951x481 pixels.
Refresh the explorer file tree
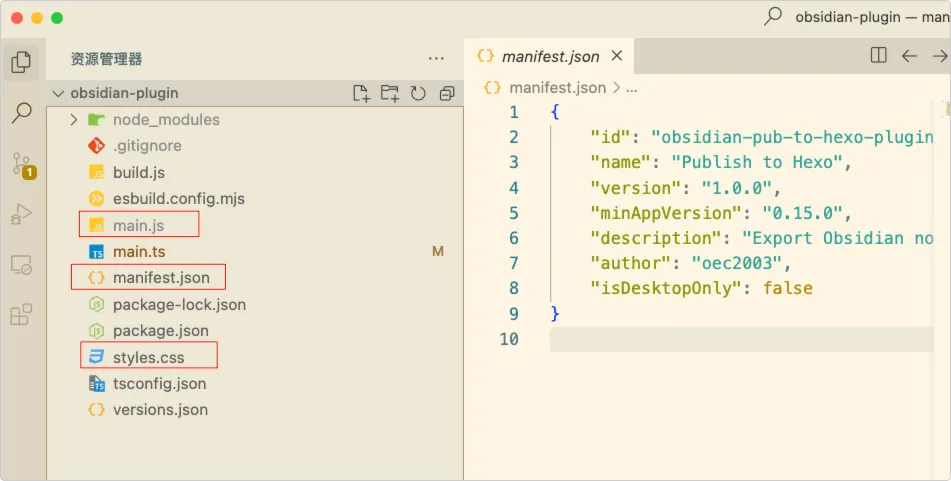(x=418, y=93)
